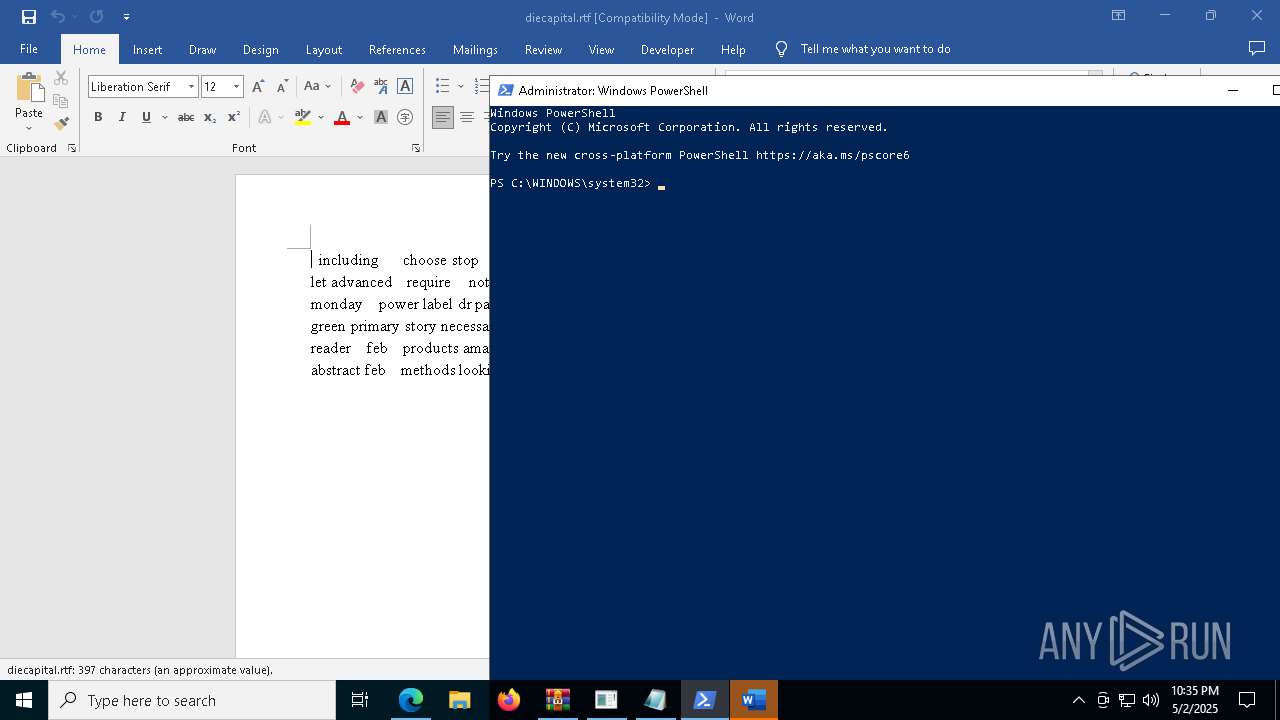Click the word 'including' in the document
Viewport: 1280px width, 720px height.
(x=348, y=260)
